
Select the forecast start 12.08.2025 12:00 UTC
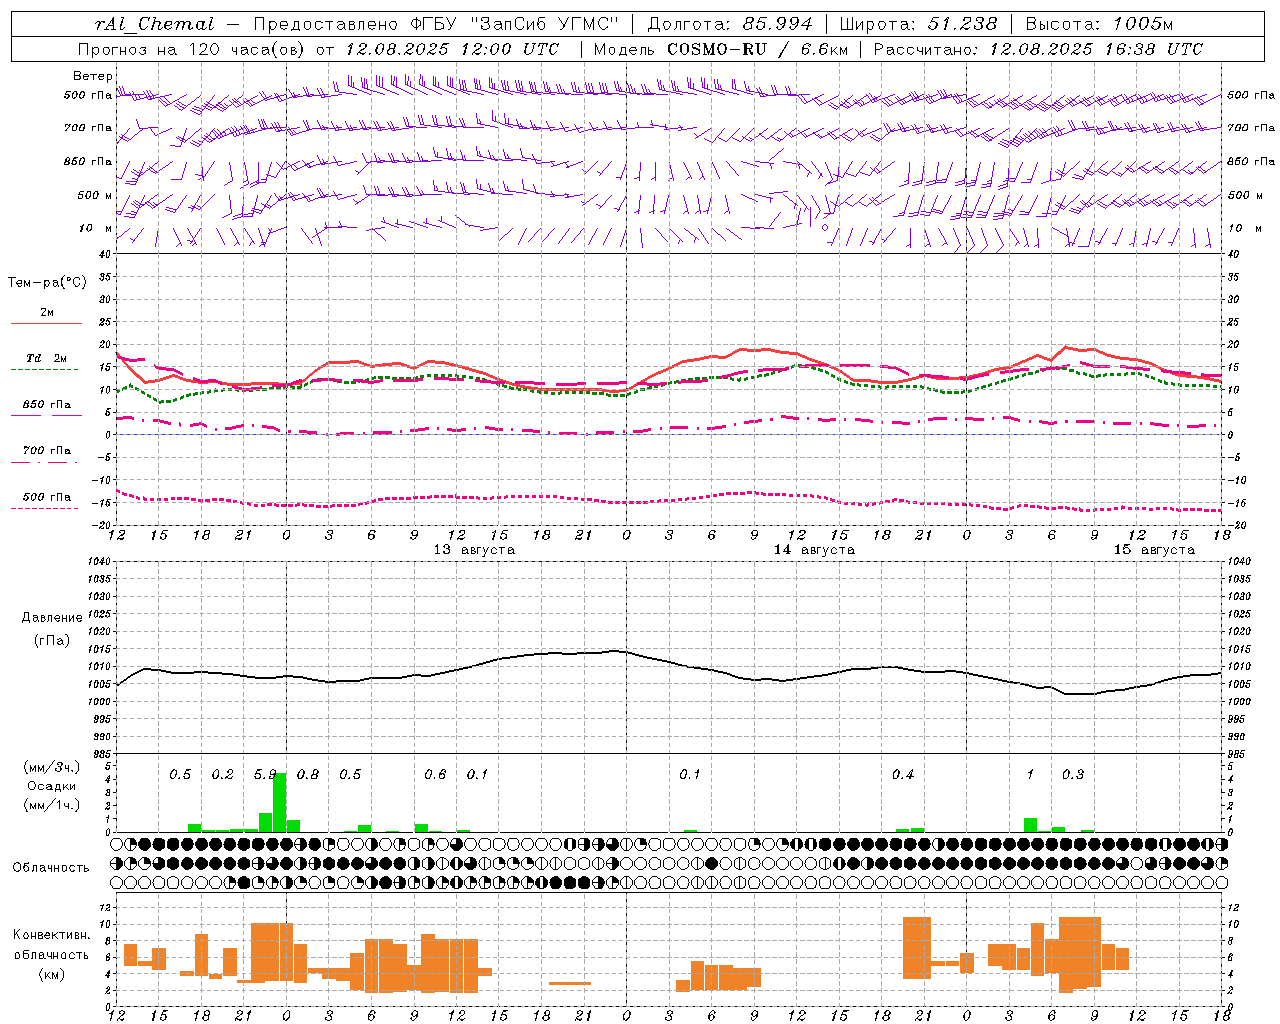click(x=452, y=49)
